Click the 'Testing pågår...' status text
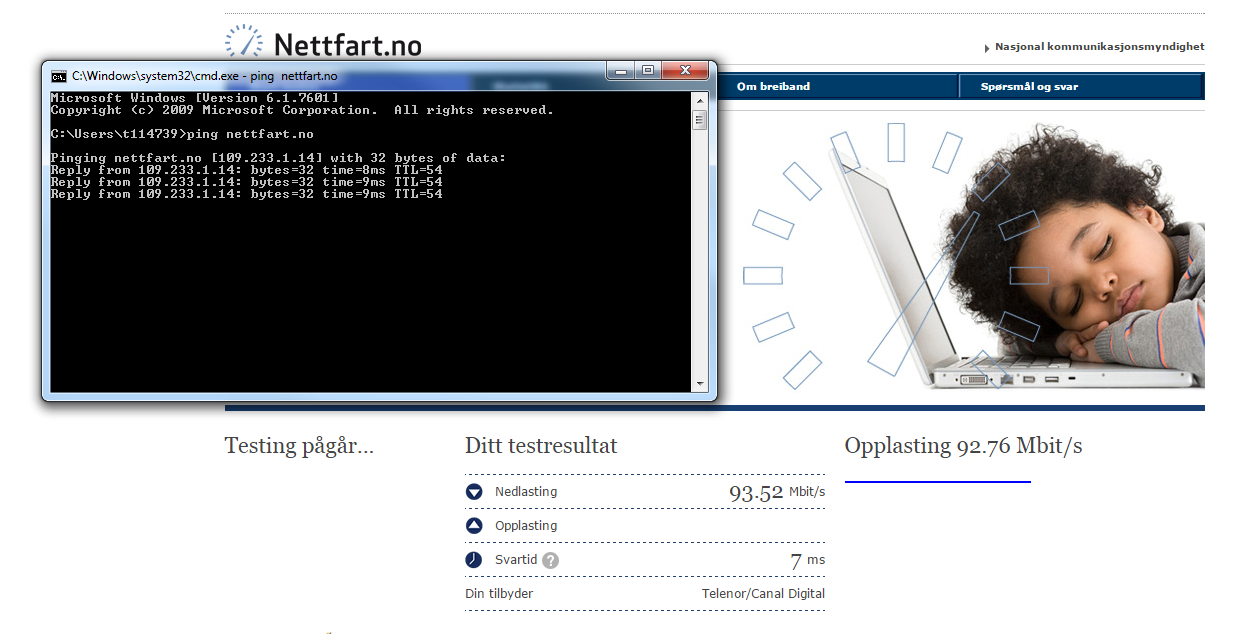 (x=299, y=447)
